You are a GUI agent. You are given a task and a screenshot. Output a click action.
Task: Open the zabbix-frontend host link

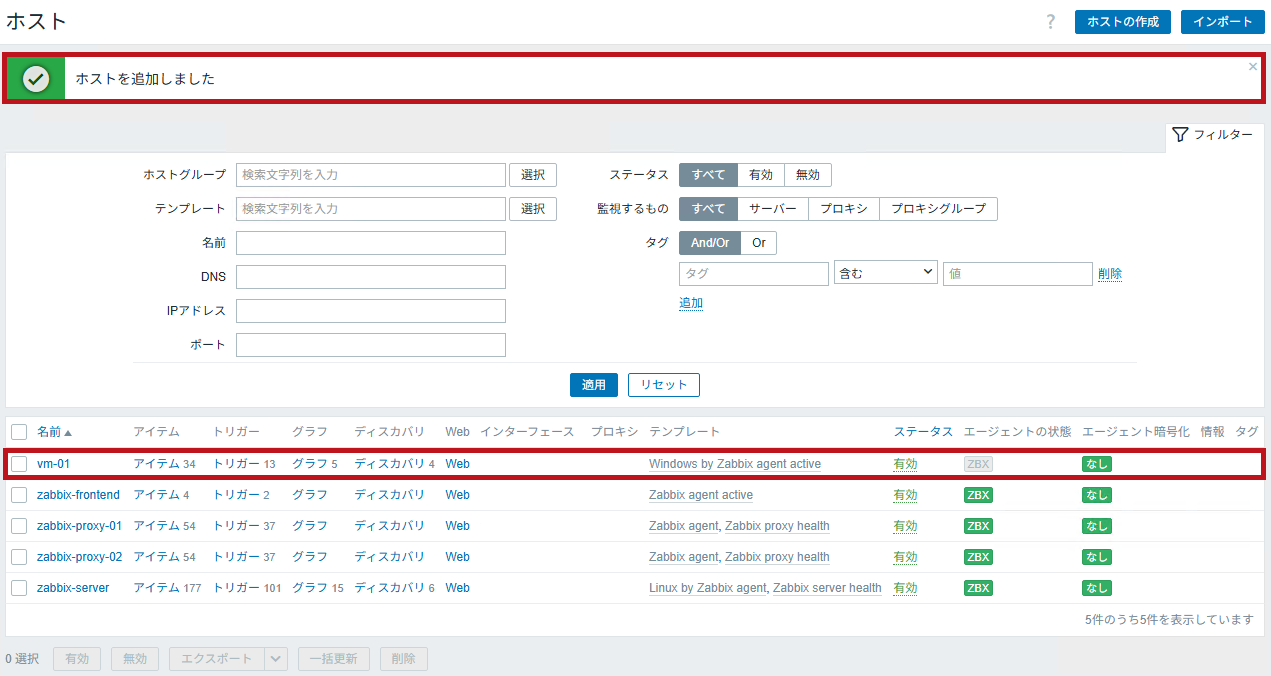point(78,495)
